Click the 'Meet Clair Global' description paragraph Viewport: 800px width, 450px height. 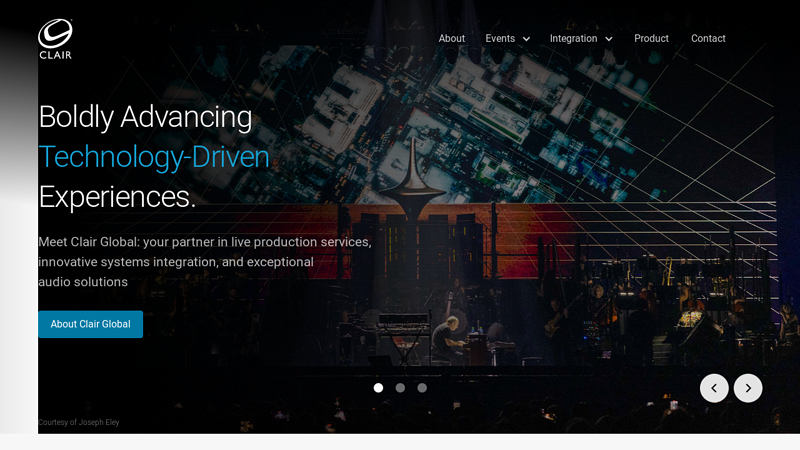tap(205, 262)
